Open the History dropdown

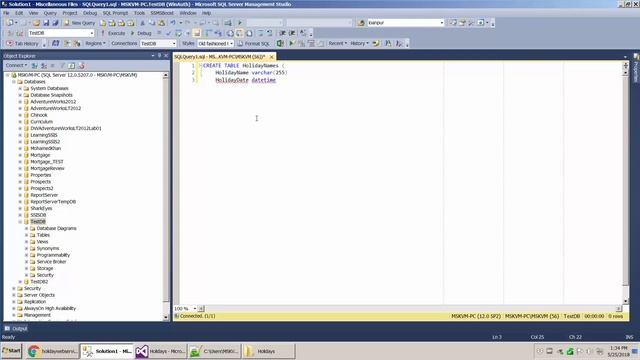(x=359, y=43)
